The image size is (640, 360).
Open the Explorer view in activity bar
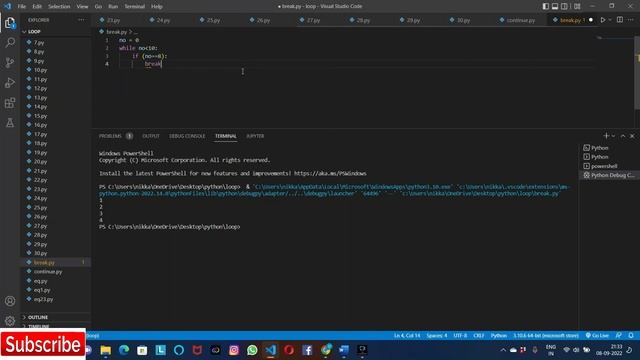[x=10, y=23]
